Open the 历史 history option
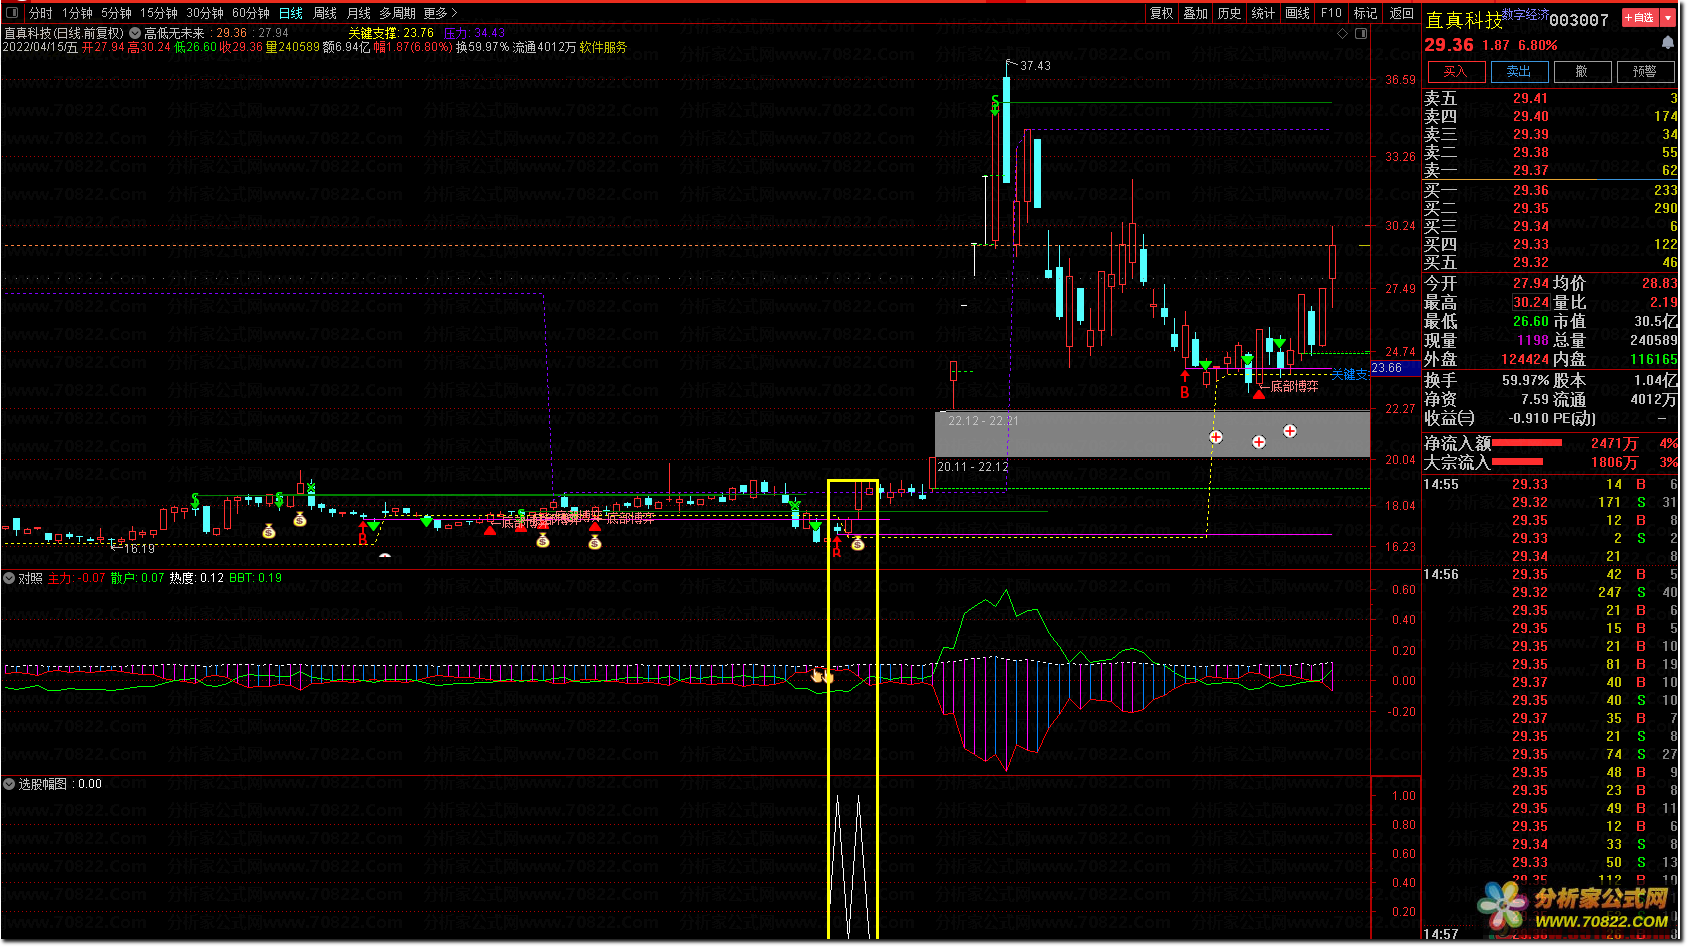 click(1229, 13)
